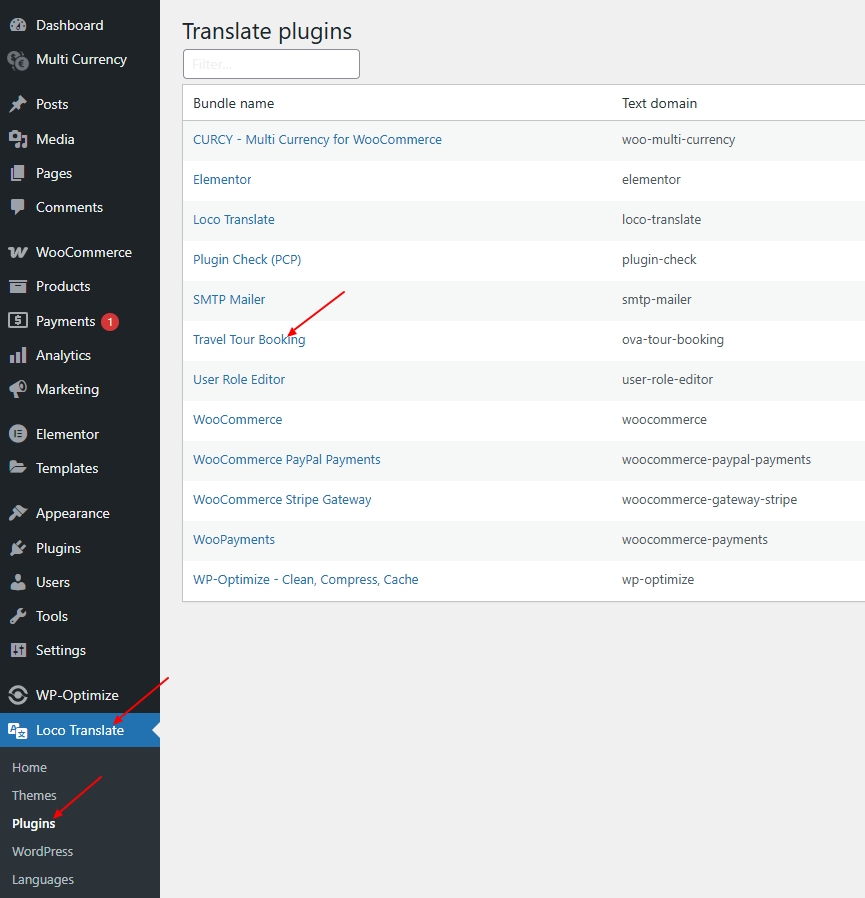Click the Filter text field
The image size is (865, 898).
click(x=272, y=64)
